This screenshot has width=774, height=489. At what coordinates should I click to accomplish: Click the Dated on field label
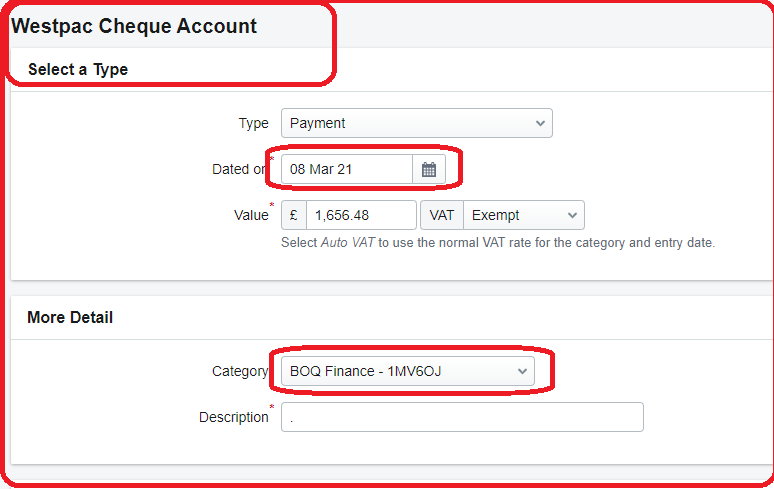[x=239, y=170]
